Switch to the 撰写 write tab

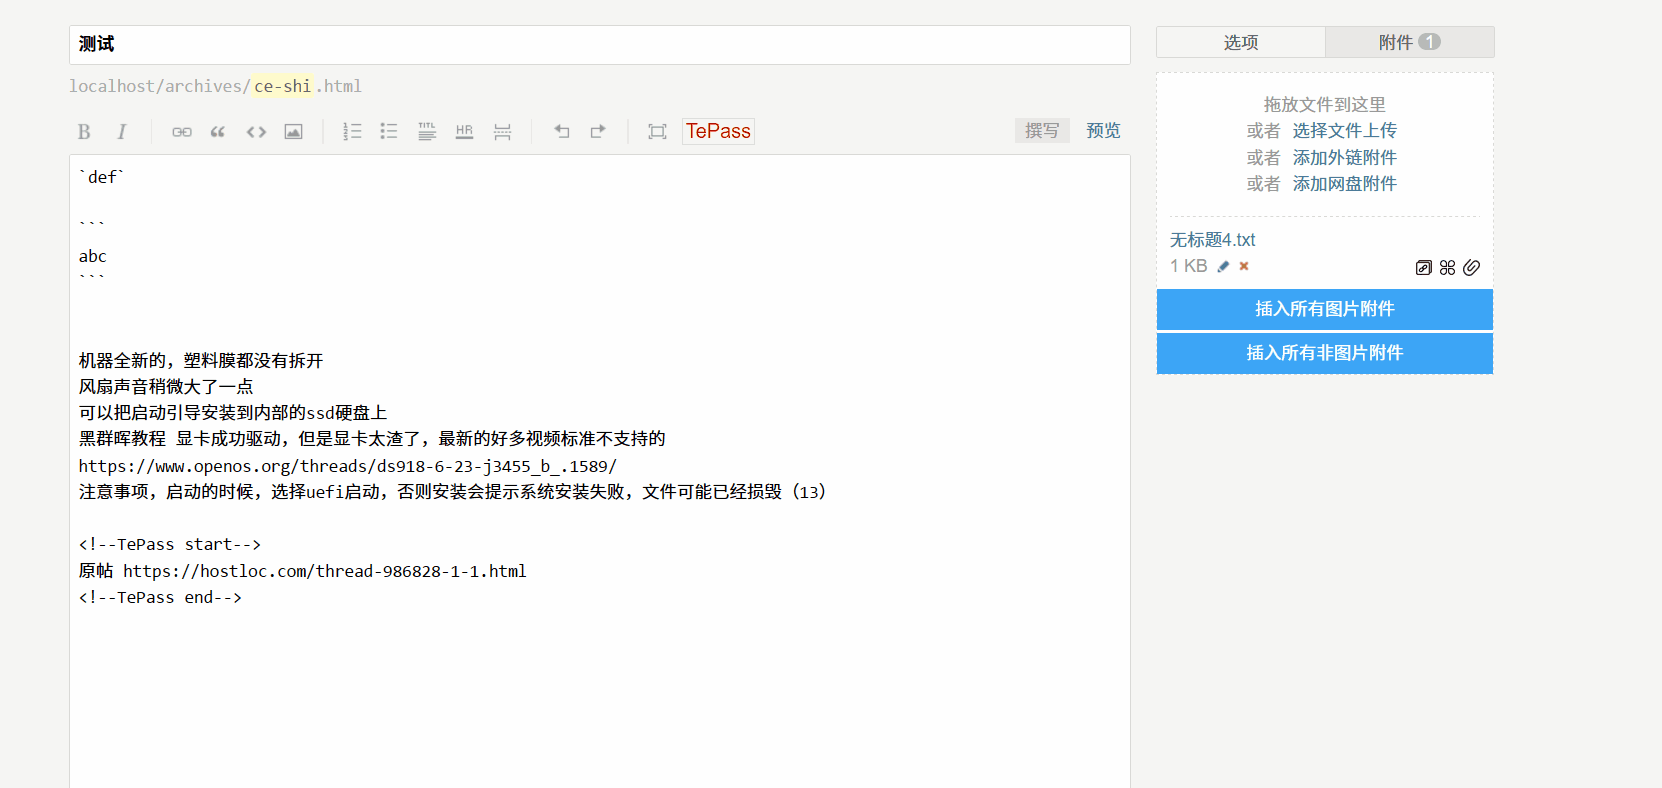[x=1042, y=131]
